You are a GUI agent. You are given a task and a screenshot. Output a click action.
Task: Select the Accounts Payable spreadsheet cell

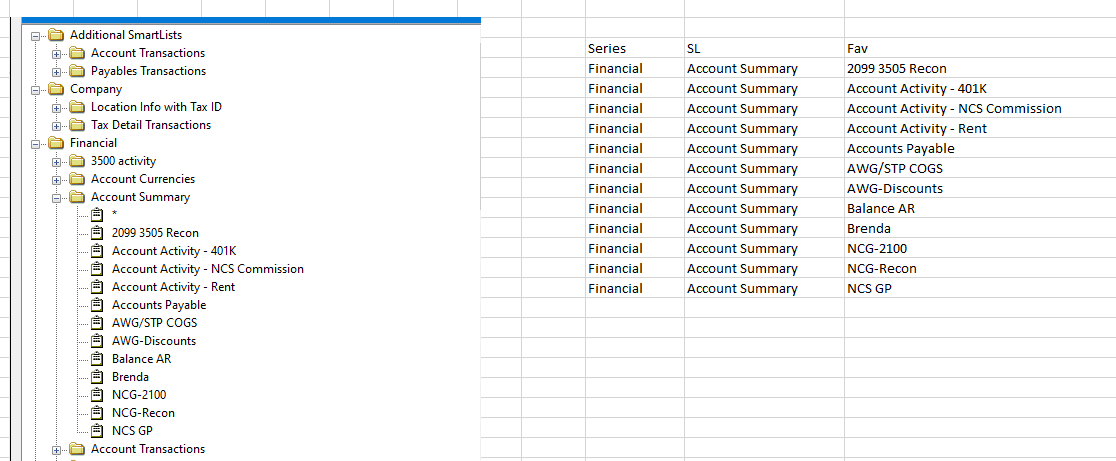(x=980, y=149)
